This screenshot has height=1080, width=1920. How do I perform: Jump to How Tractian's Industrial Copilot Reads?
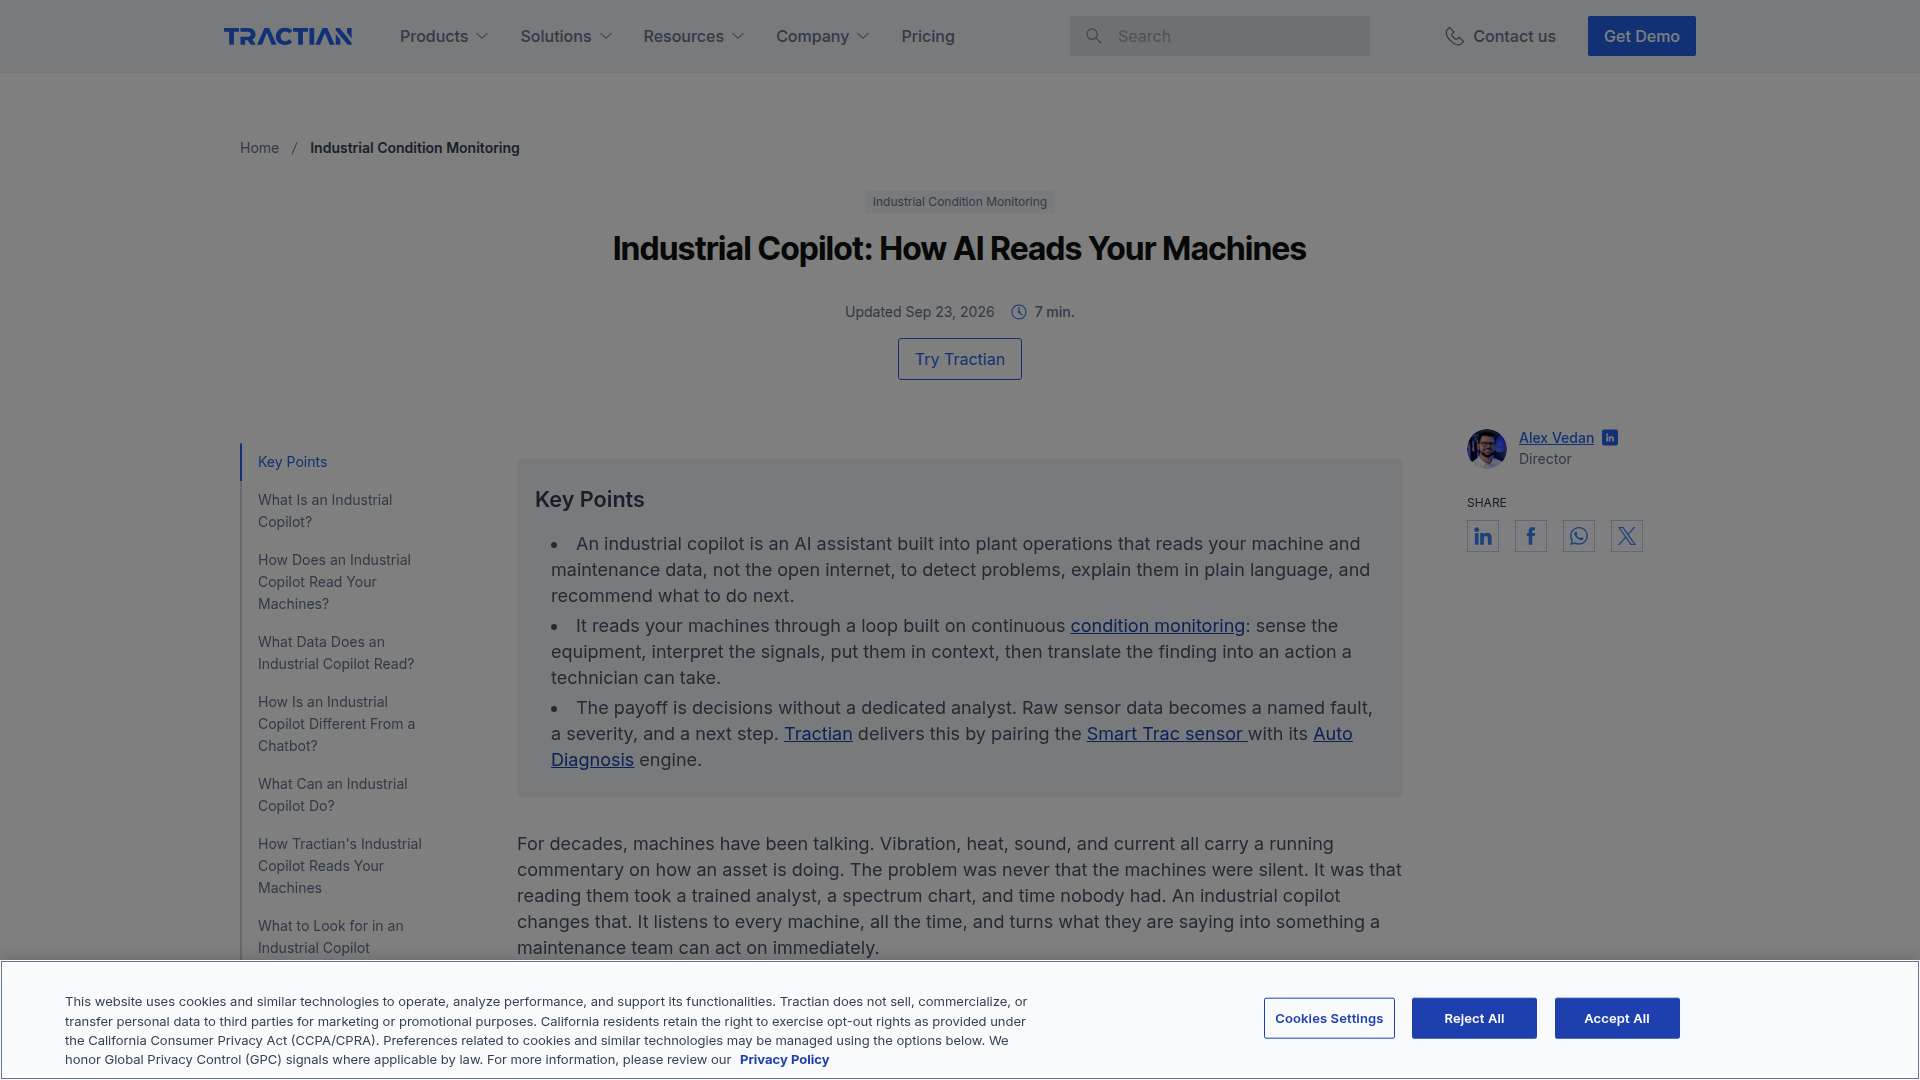tap(340, 866)
